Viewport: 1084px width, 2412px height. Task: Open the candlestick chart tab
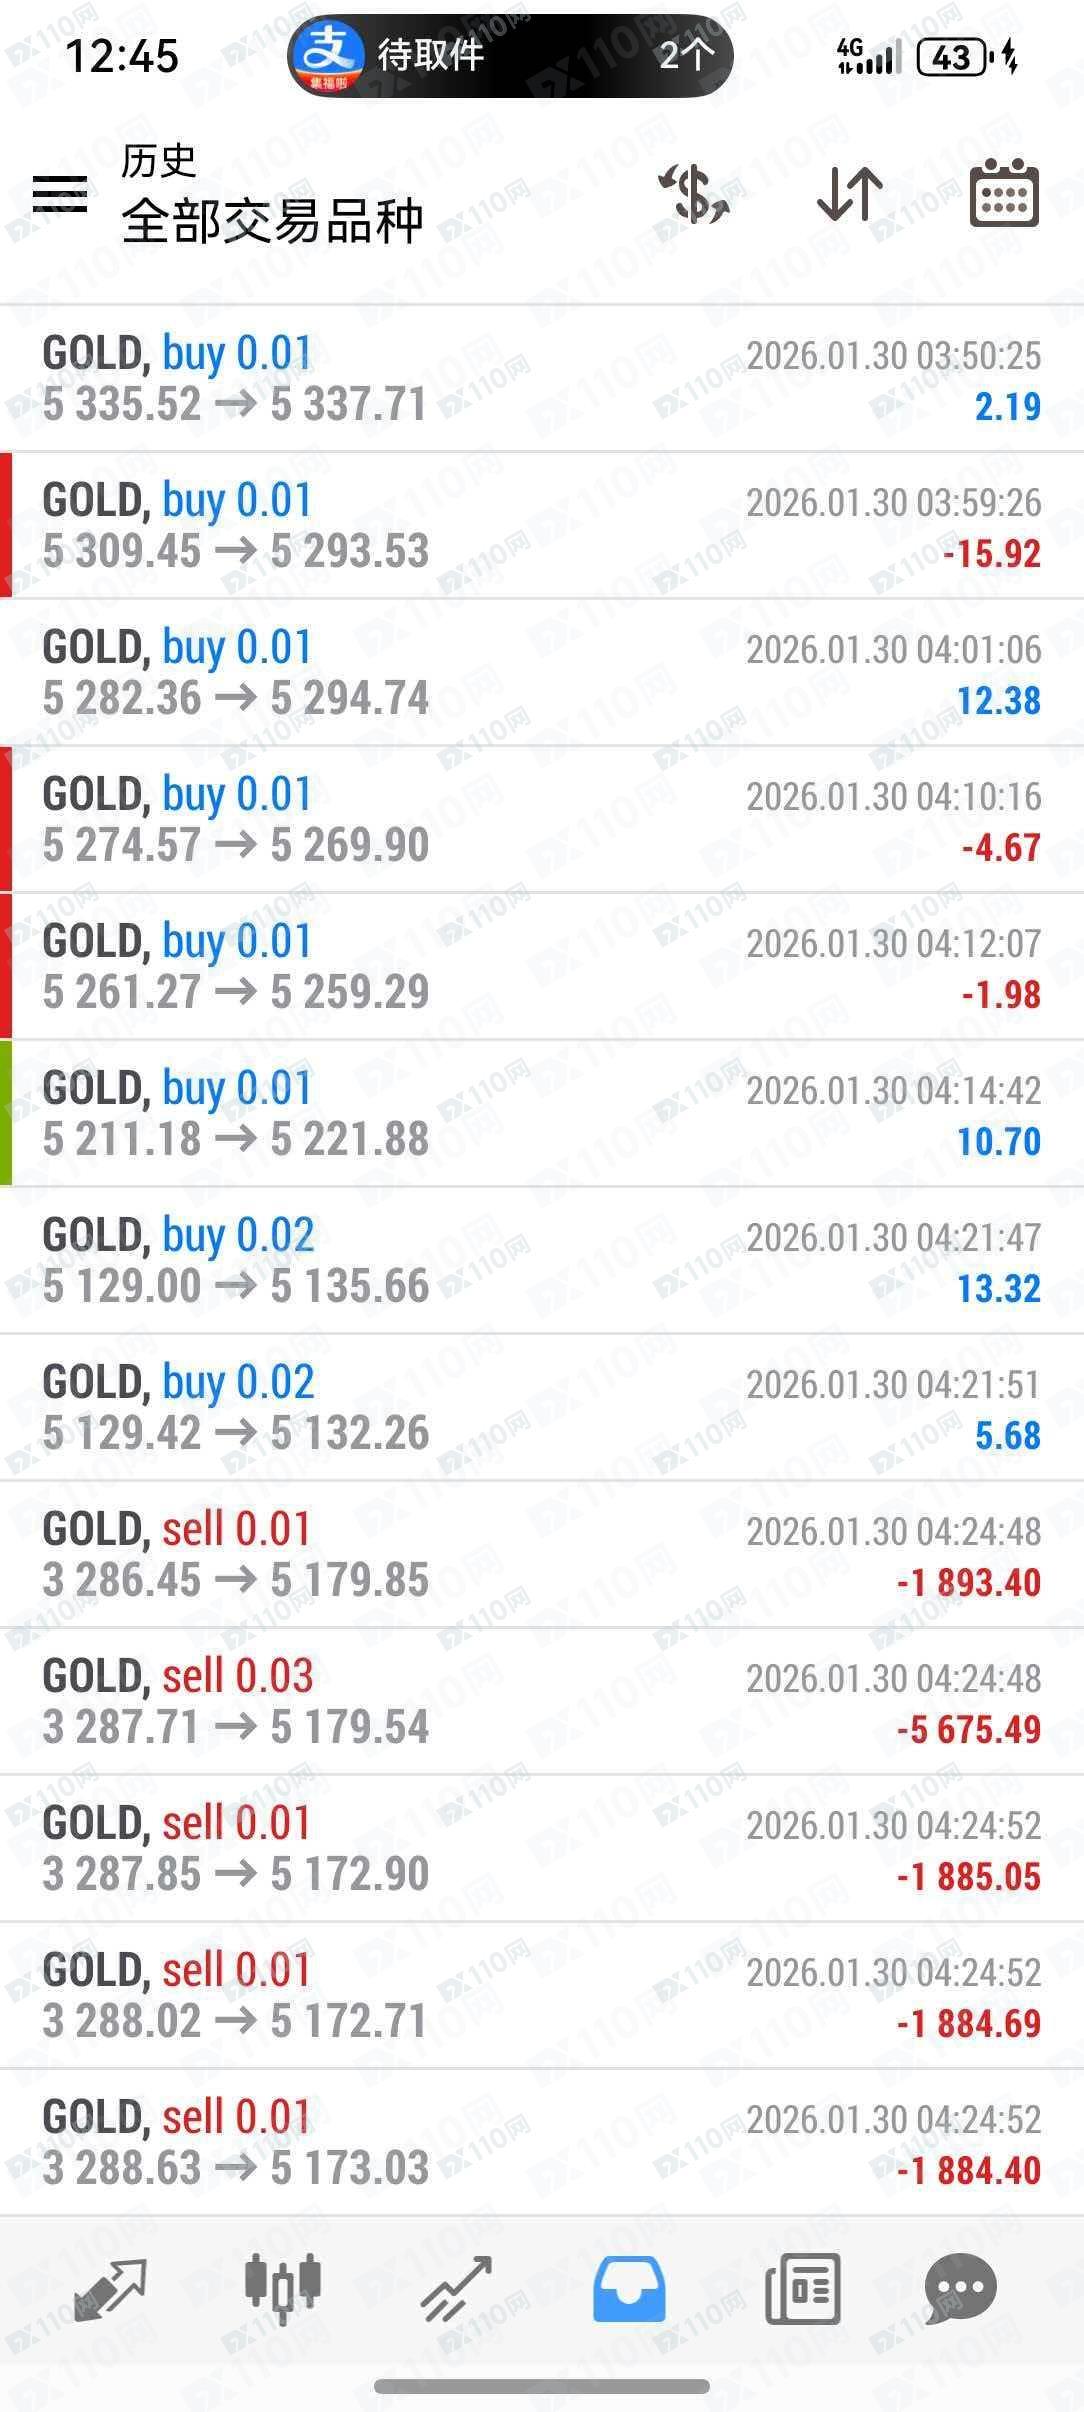tap(282, 2288)
